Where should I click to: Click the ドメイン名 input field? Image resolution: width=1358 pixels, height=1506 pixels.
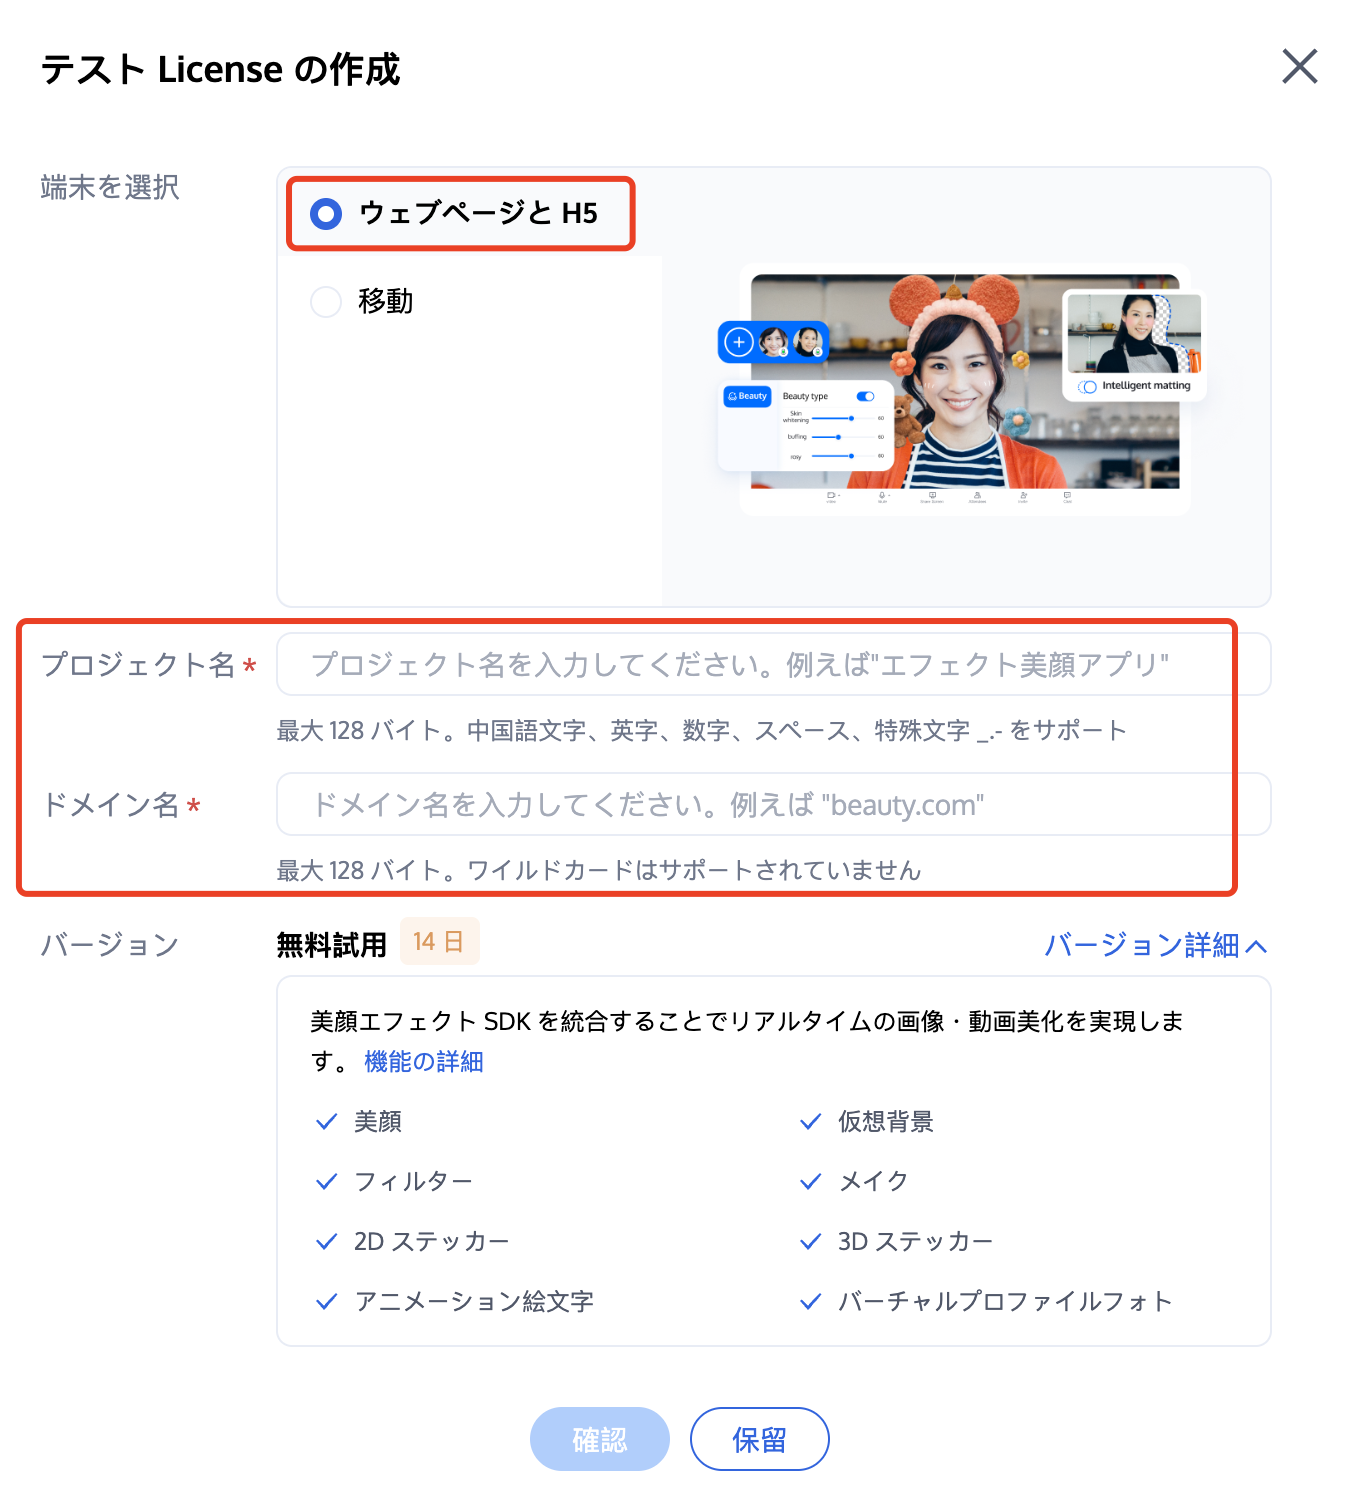pyautogui.click(x=773, y=804)
